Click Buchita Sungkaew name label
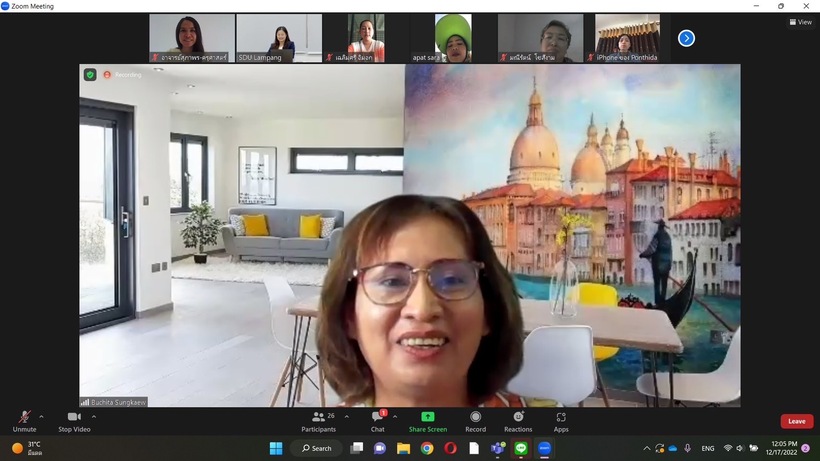Screen dimensions: 820x461 pyautogui.click(x=118, y=402)
